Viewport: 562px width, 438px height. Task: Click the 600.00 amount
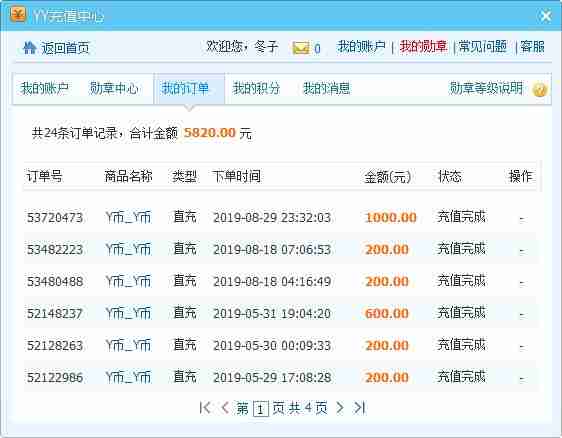pos(387,314)
